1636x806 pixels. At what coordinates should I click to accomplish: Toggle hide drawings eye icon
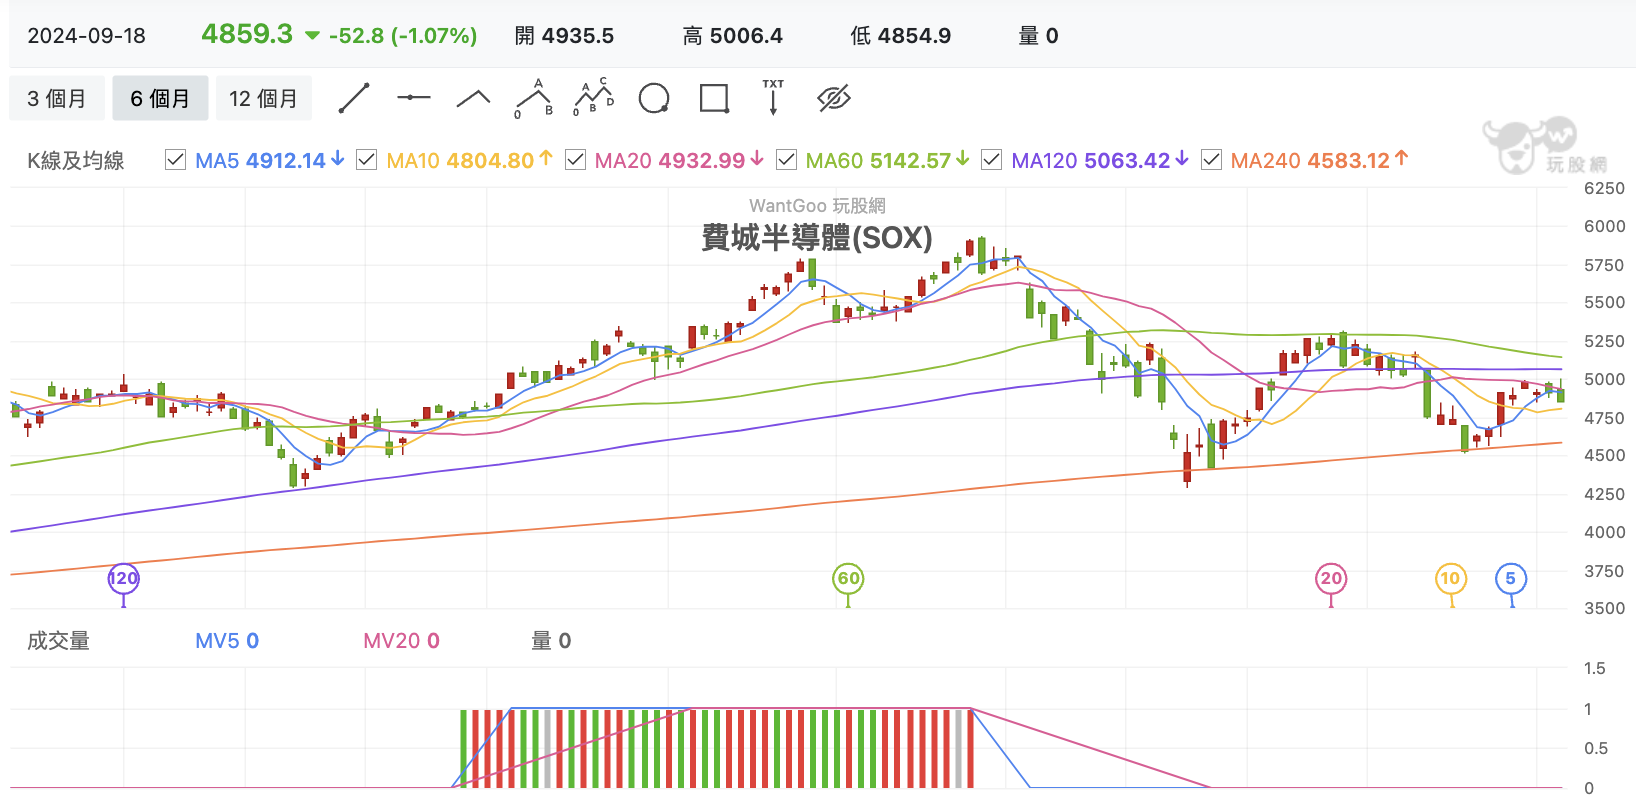click(x=833, y=98)
